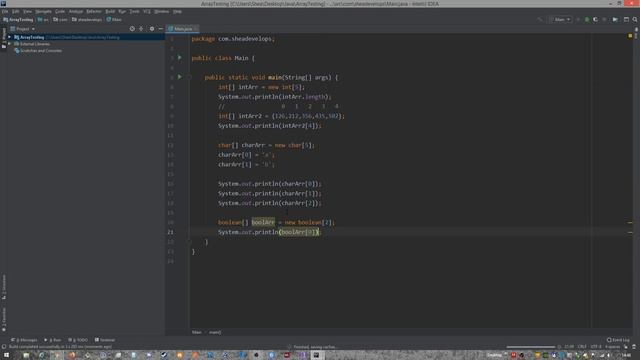Click the yellow inspection indicator square

[x=630, y=36]
